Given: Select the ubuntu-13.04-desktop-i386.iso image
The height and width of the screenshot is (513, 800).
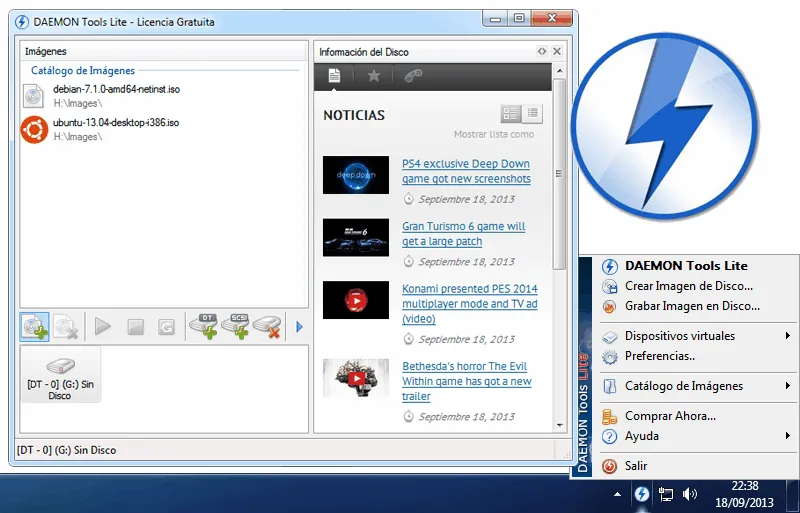Looking at the screenshot, I should (115, 123).
